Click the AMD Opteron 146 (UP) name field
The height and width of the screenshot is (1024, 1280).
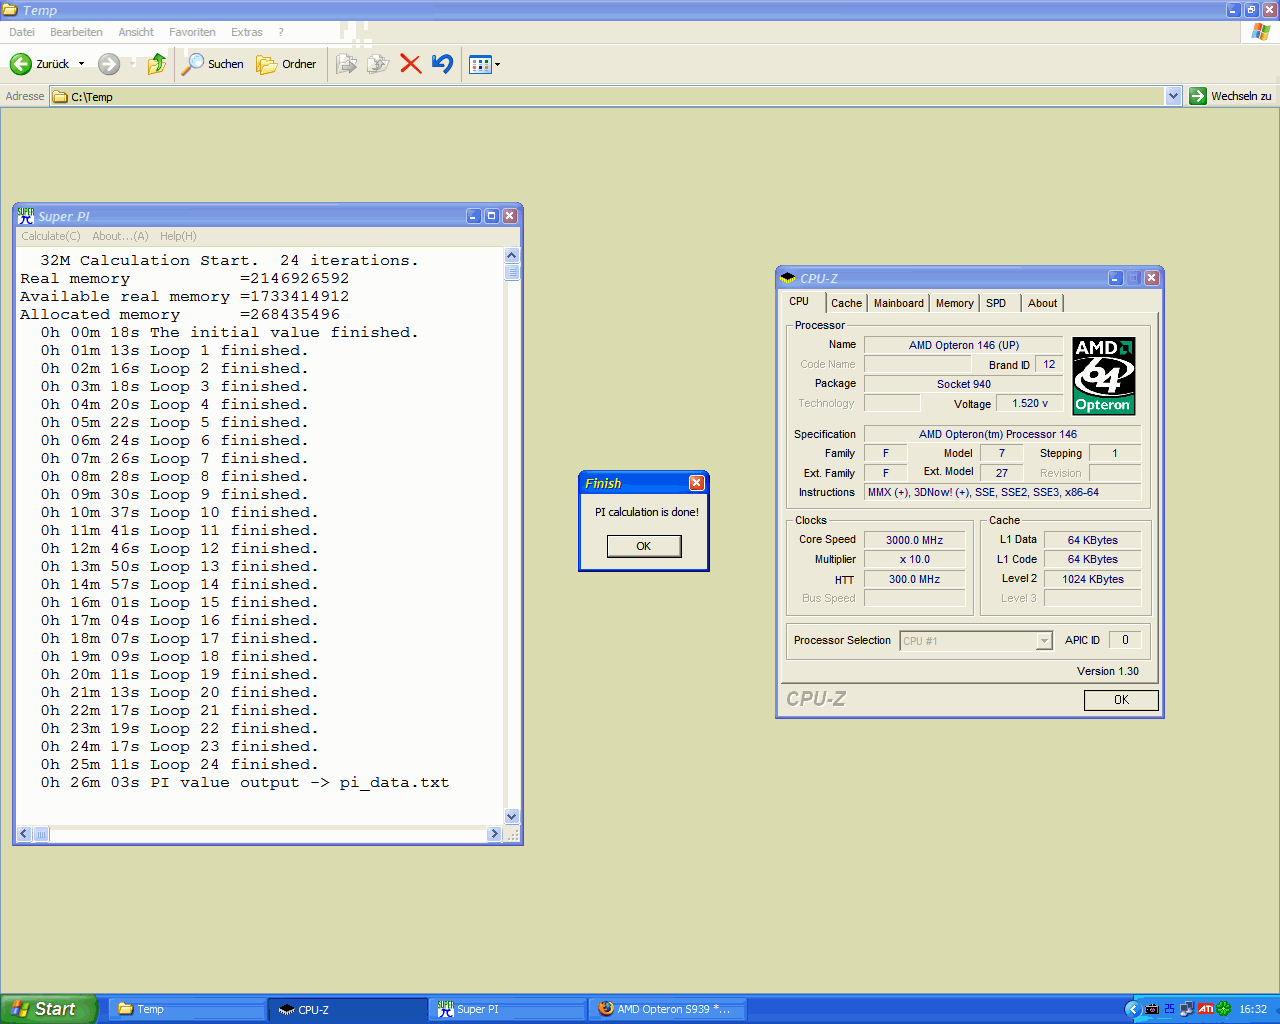click(x=964, y=345)
